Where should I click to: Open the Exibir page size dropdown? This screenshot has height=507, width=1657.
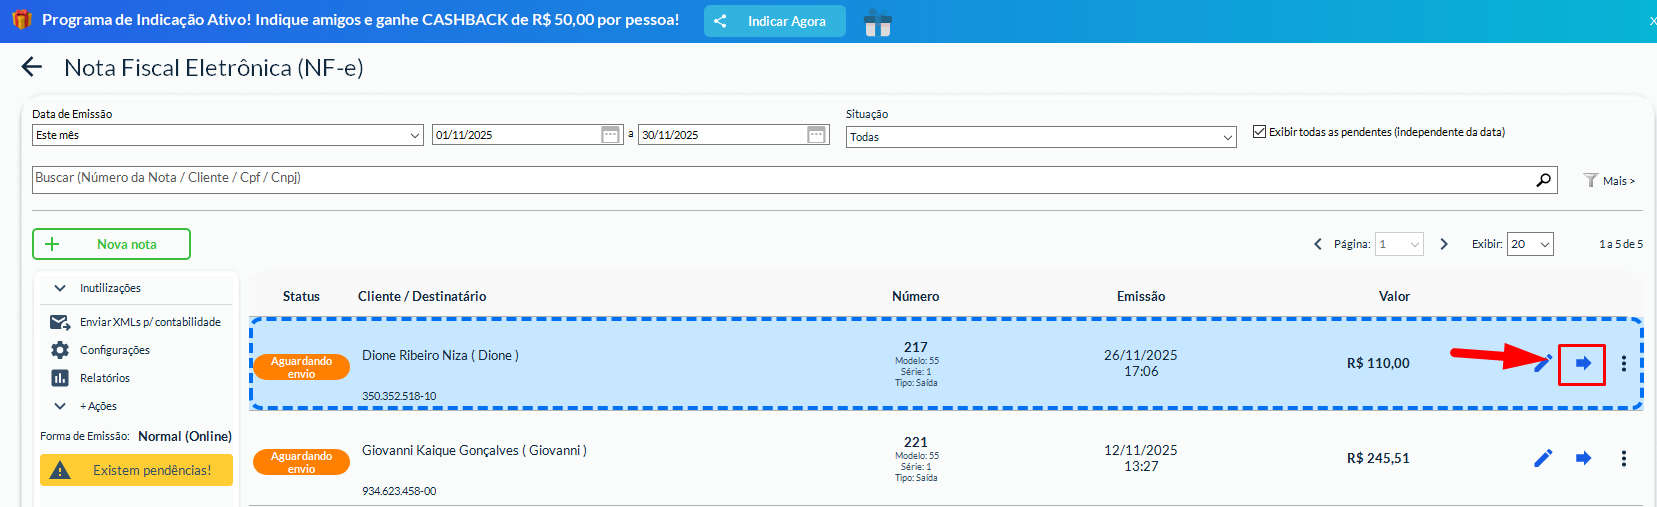1530,244
